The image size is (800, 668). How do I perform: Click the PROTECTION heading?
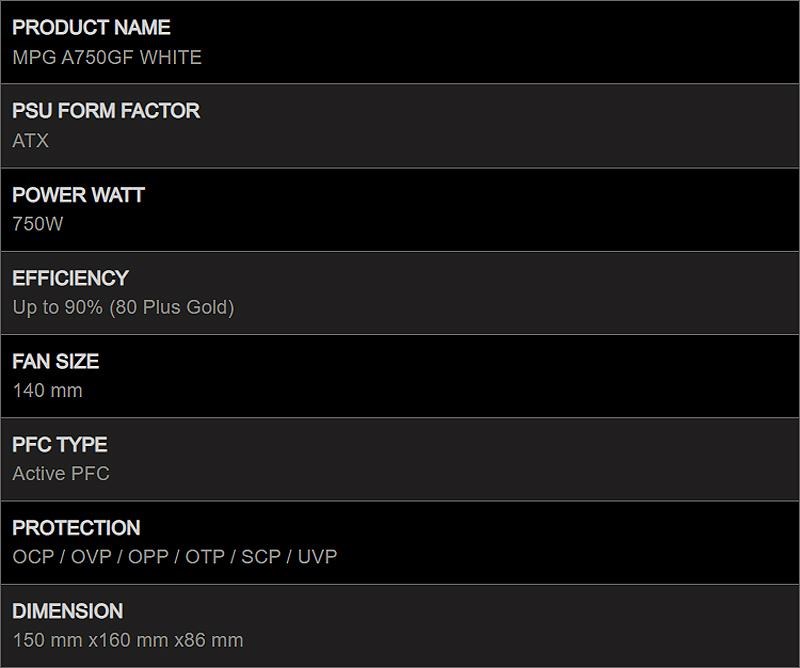[x=76, y=528]
